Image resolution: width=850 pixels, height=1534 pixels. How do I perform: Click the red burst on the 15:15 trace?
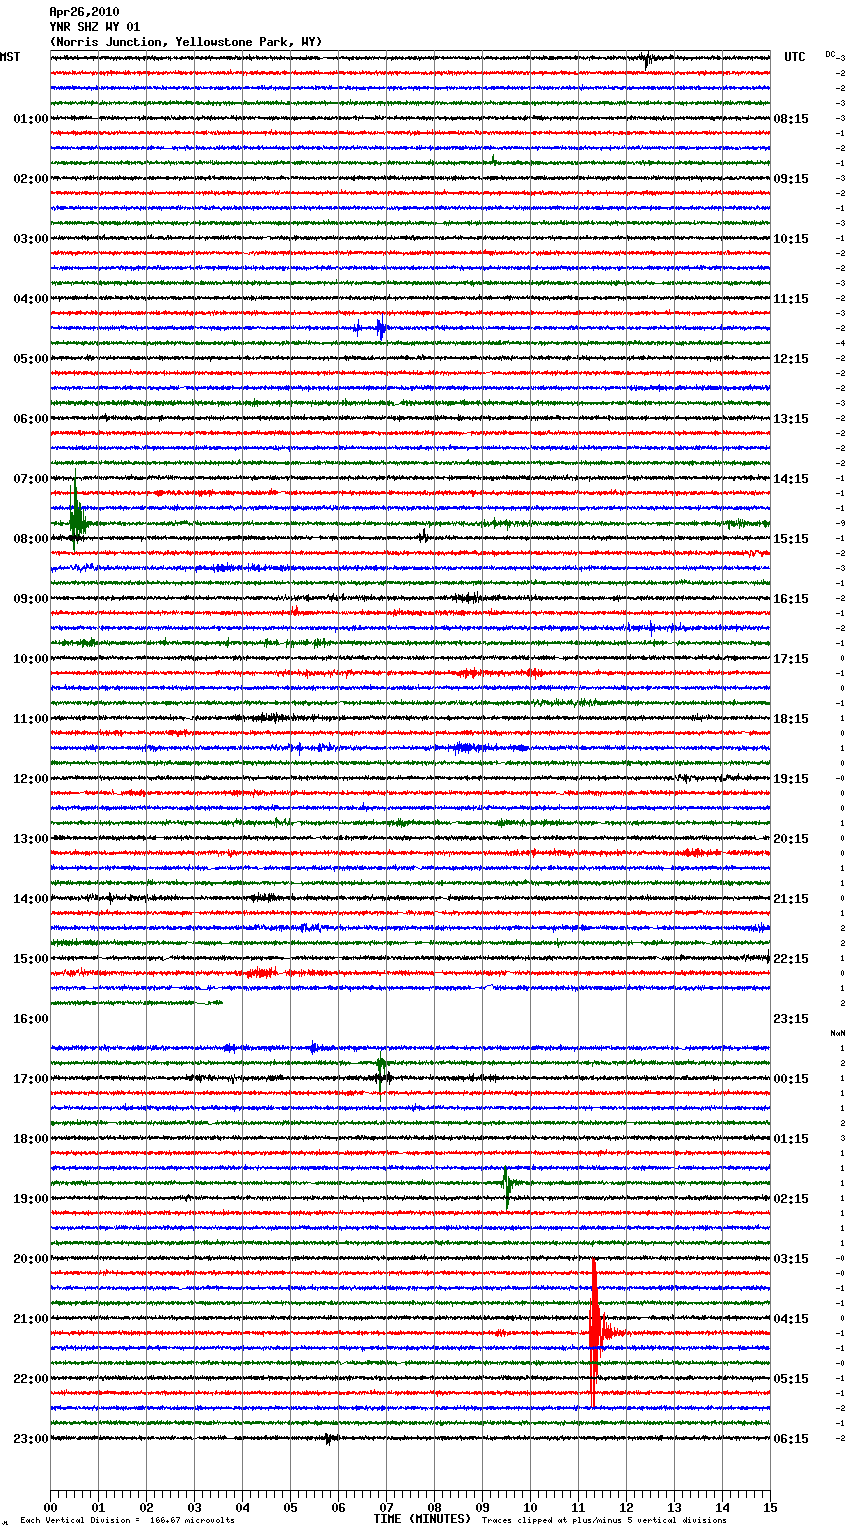[x=262, y=972]
